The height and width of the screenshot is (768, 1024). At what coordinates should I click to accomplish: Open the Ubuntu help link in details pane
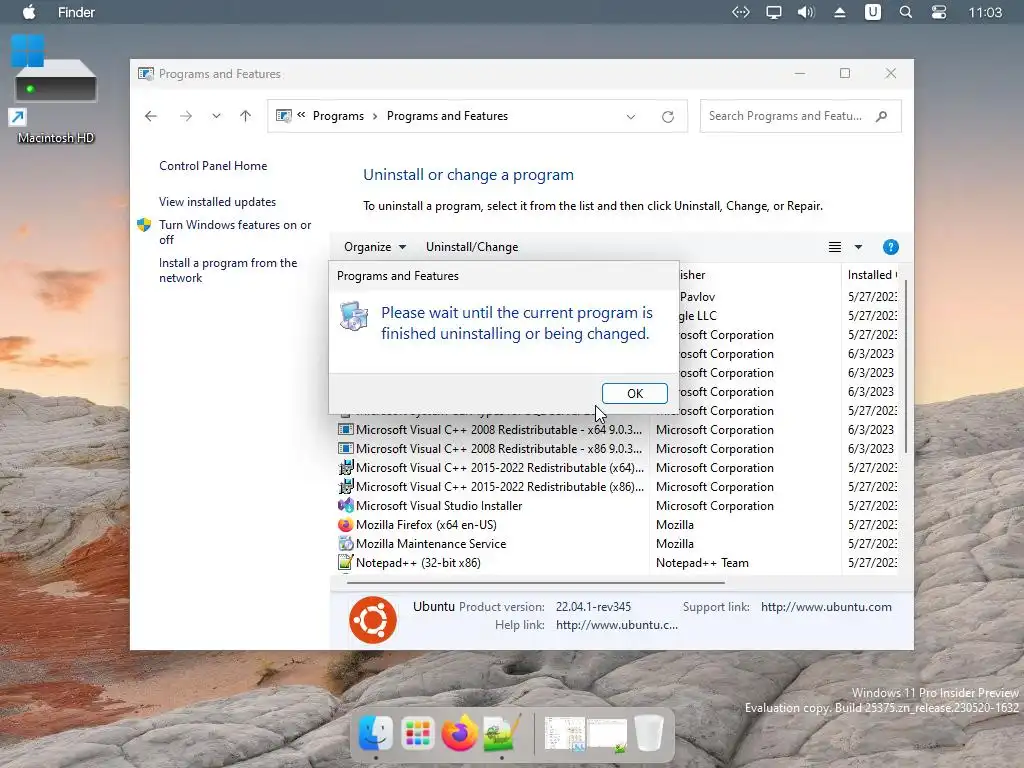(616, 625)
